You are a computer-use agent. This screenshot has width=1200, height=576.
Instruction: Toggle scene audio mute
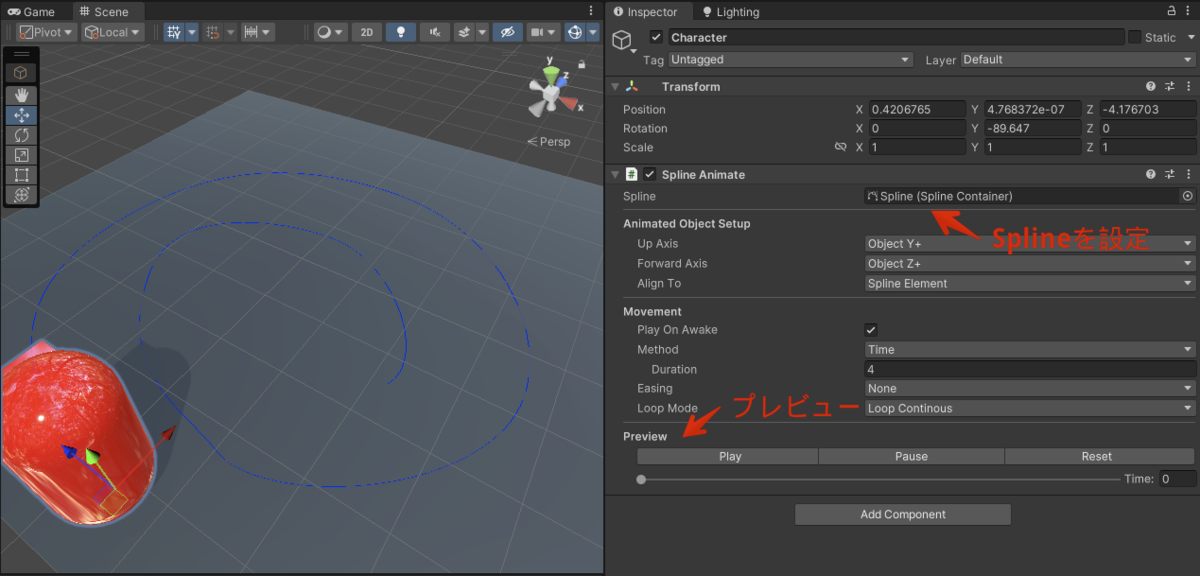tap(434, 32)
